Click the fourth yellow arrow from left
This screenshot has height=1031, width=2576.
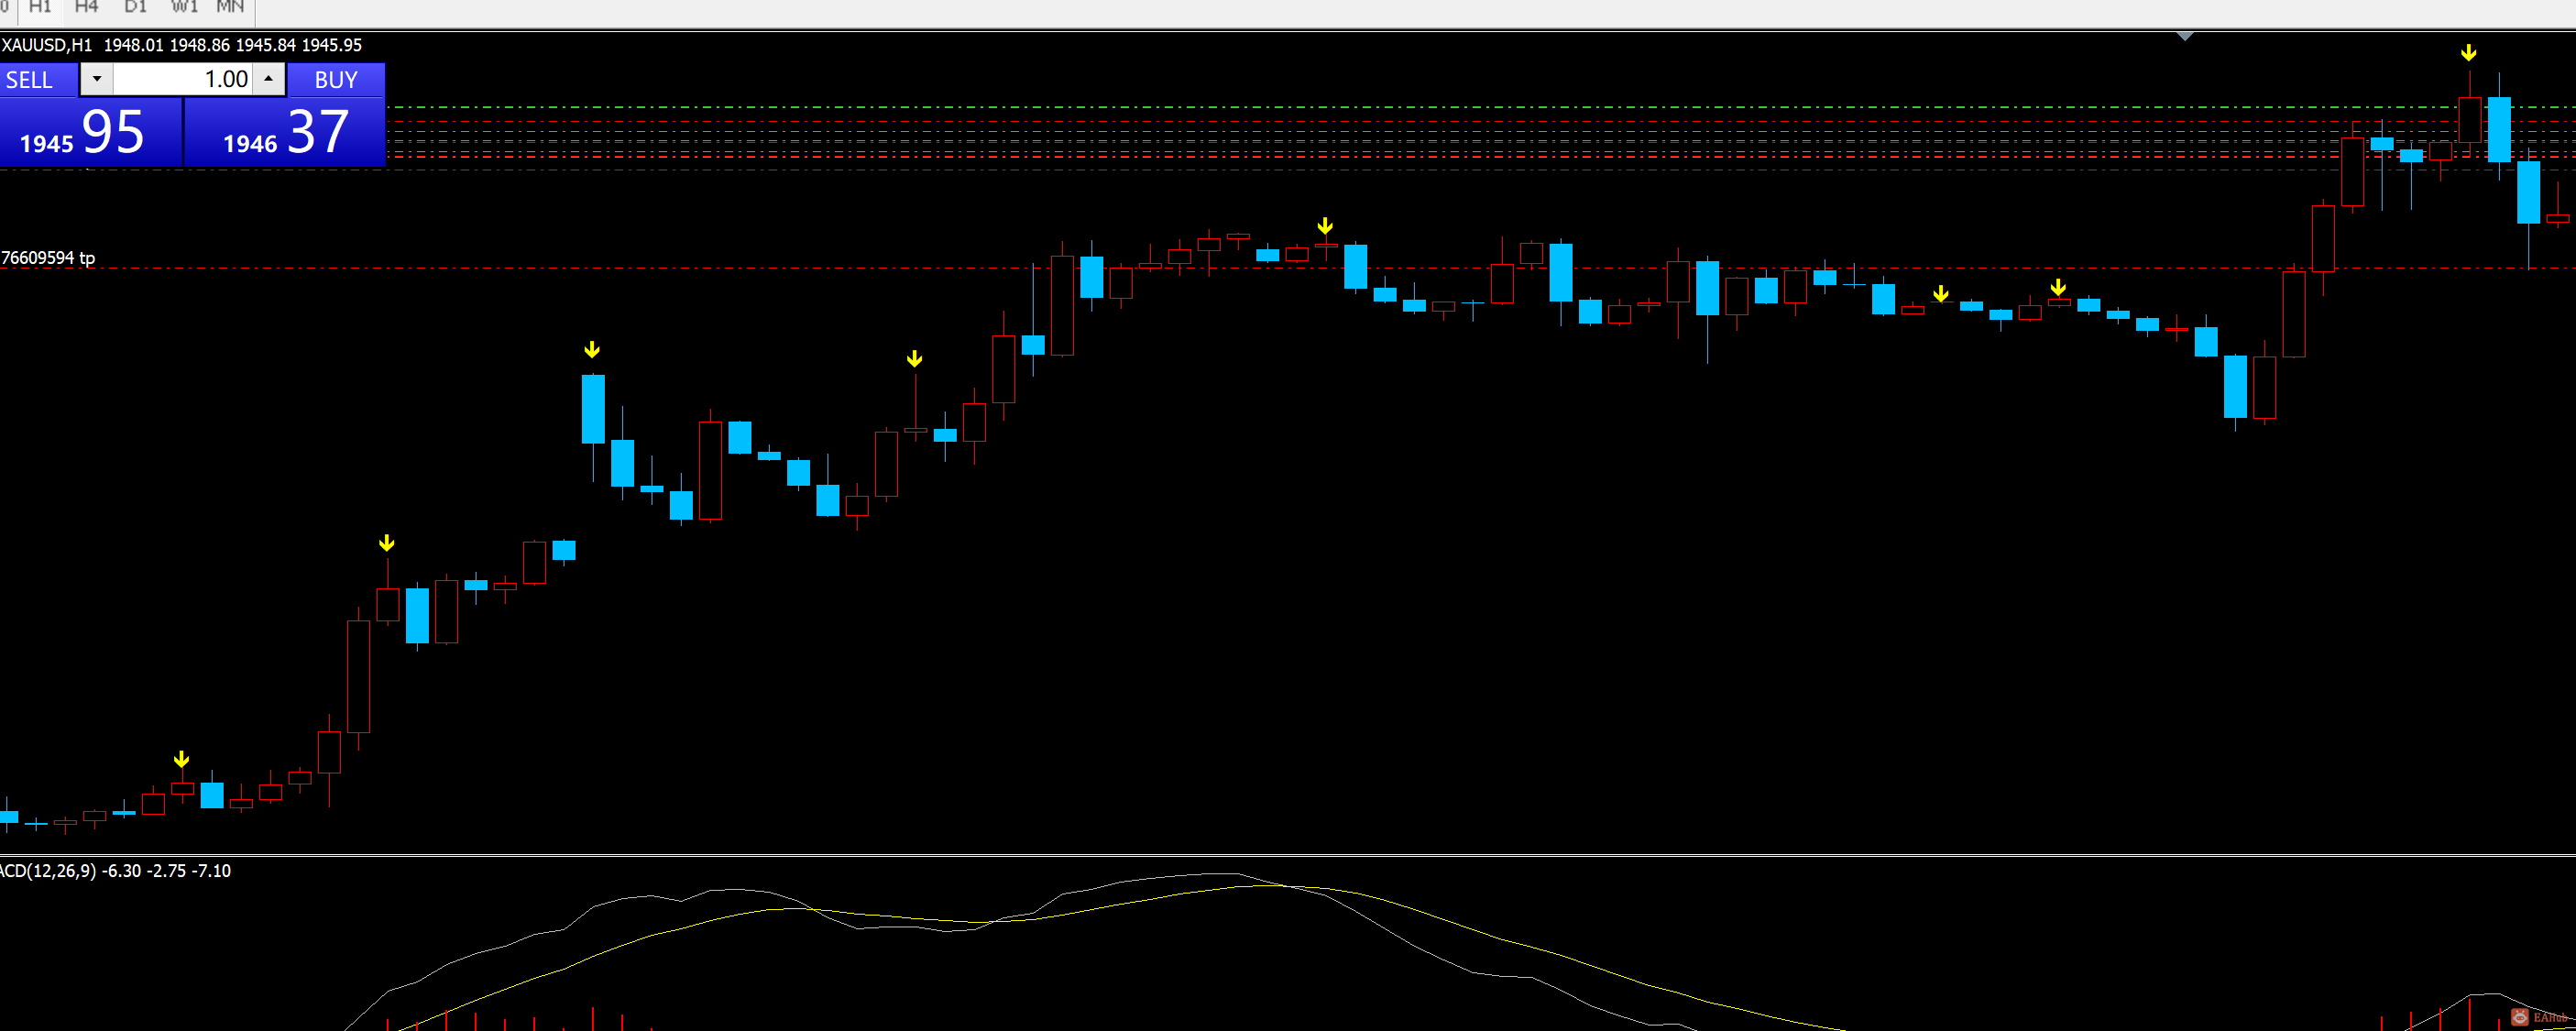[914, 359]
